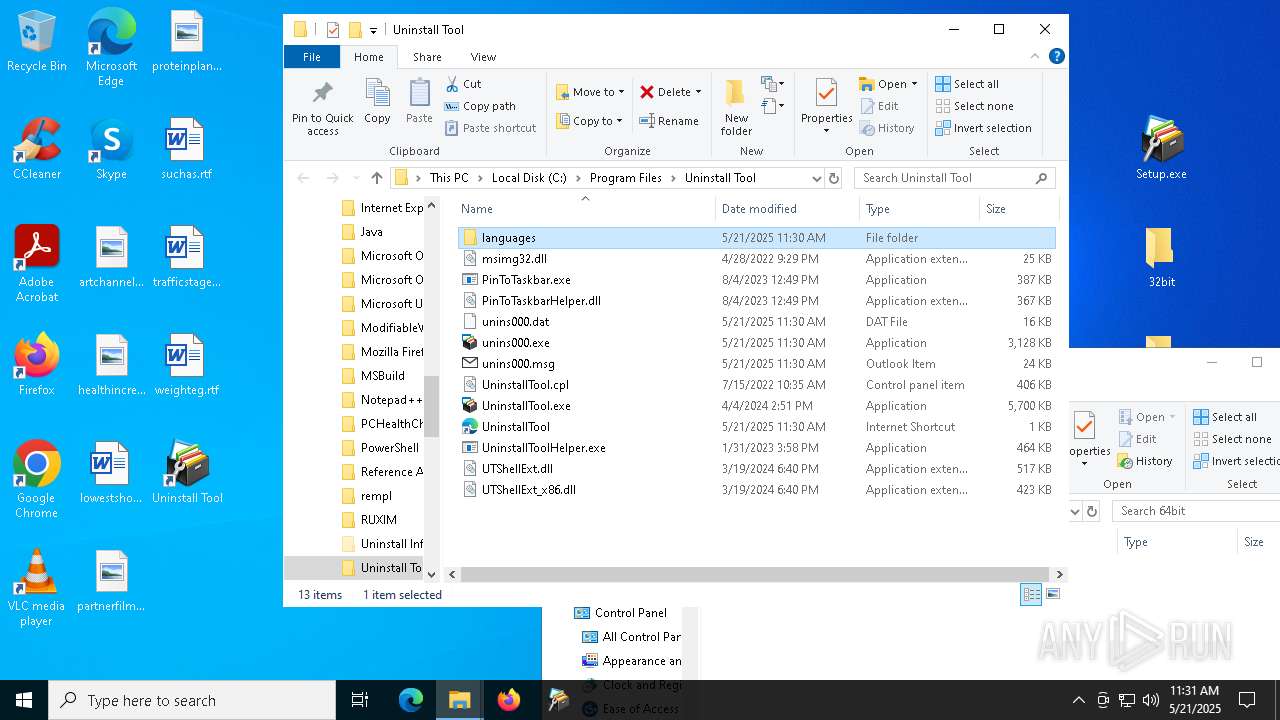The image size is (1280, 720).
Task: Select MSBuild folder in navigation tree
Action: pos(372,376)
